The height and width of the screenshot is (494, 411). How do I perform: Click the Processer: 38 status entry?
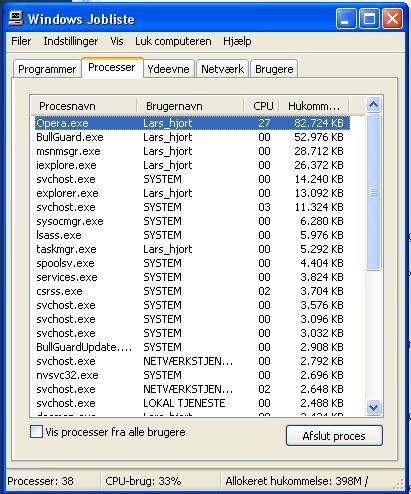coord(40,481)
